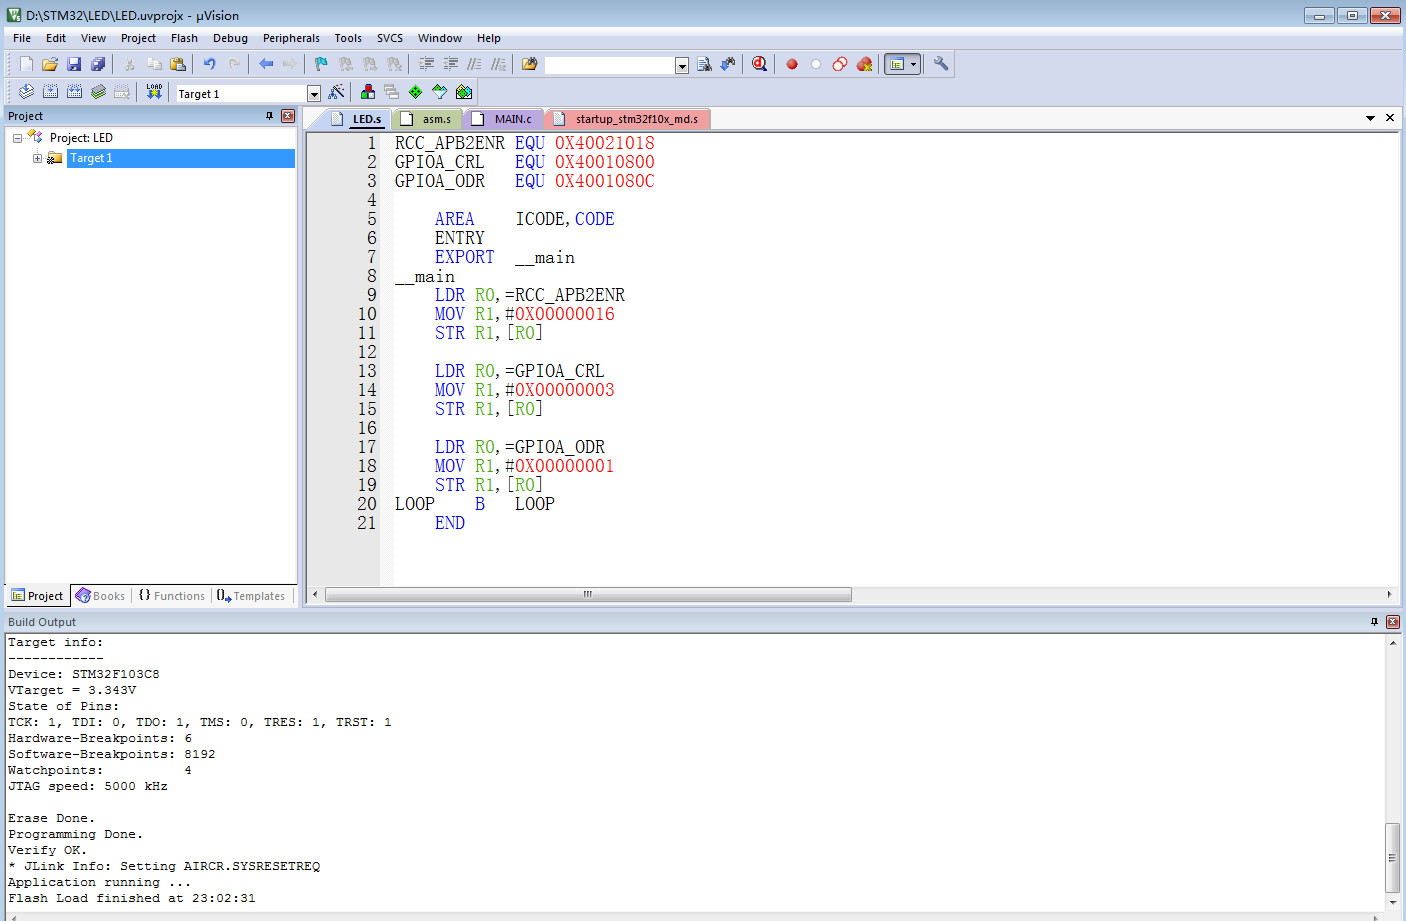Create a new file using toolbar icon
Image resolution: width=1406 pixels, height=921 pixels.
(x=26, y=64)
